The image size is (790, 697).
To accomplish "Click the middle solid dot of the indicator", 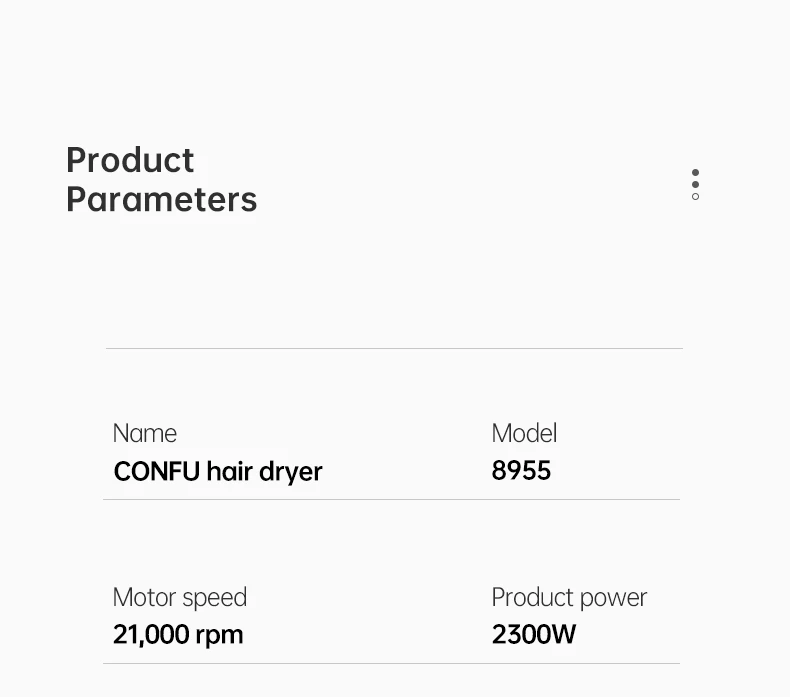I will (695, 184).
